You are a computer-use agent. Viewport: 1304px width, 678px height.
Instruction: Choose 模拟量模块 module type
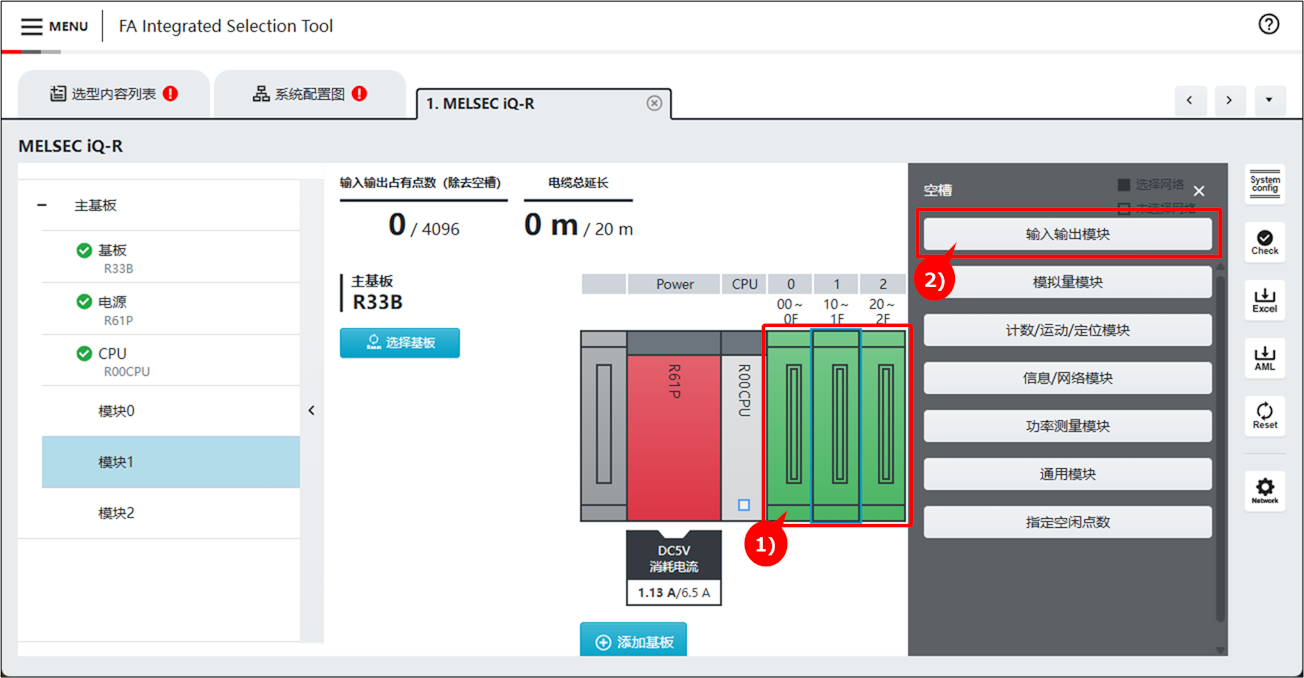point(1067,282)
